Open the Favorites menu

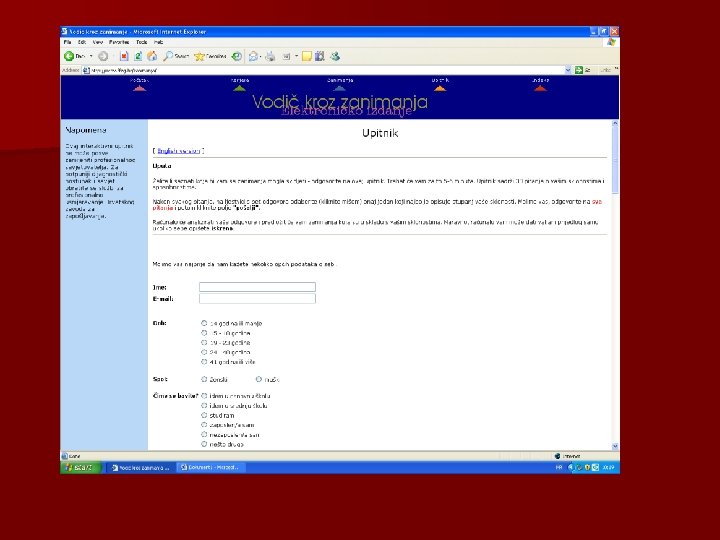click(119, 42)
